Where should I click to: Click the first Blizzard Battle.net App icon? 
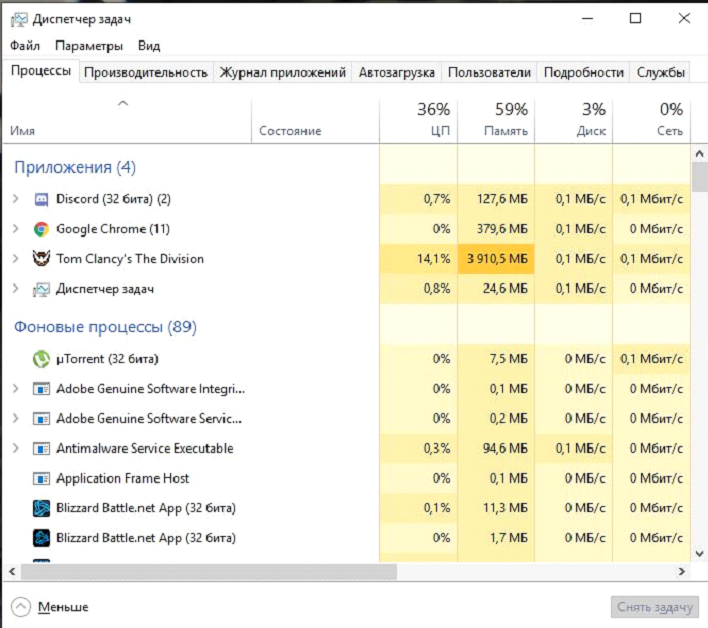coord(42,508)
